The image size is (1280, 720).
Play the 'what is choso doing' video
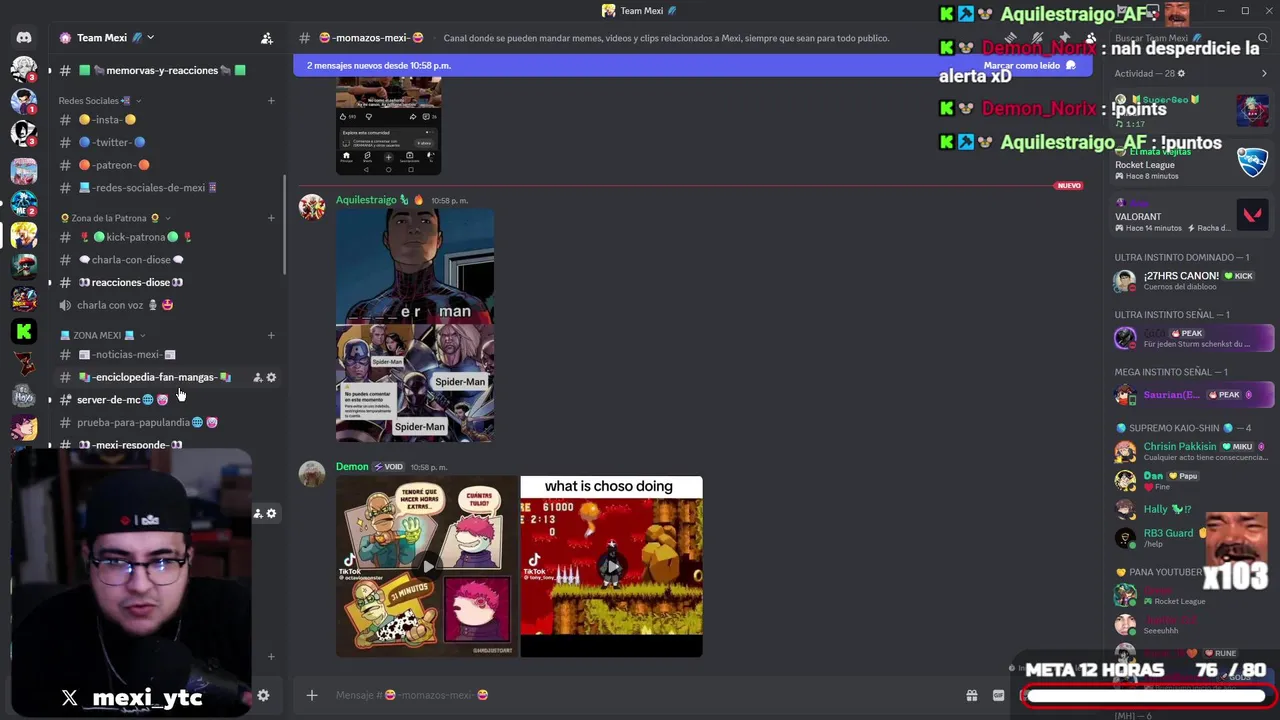(612, 566)
